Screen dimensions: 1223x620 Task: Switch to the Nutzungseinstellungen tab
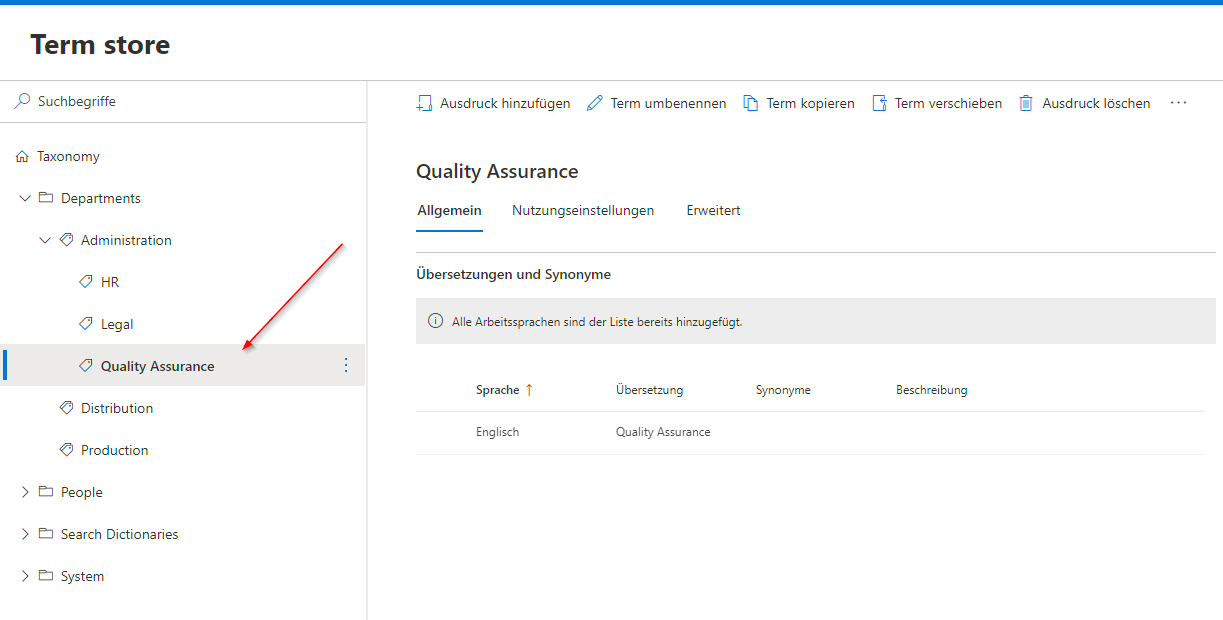[583, 211]
